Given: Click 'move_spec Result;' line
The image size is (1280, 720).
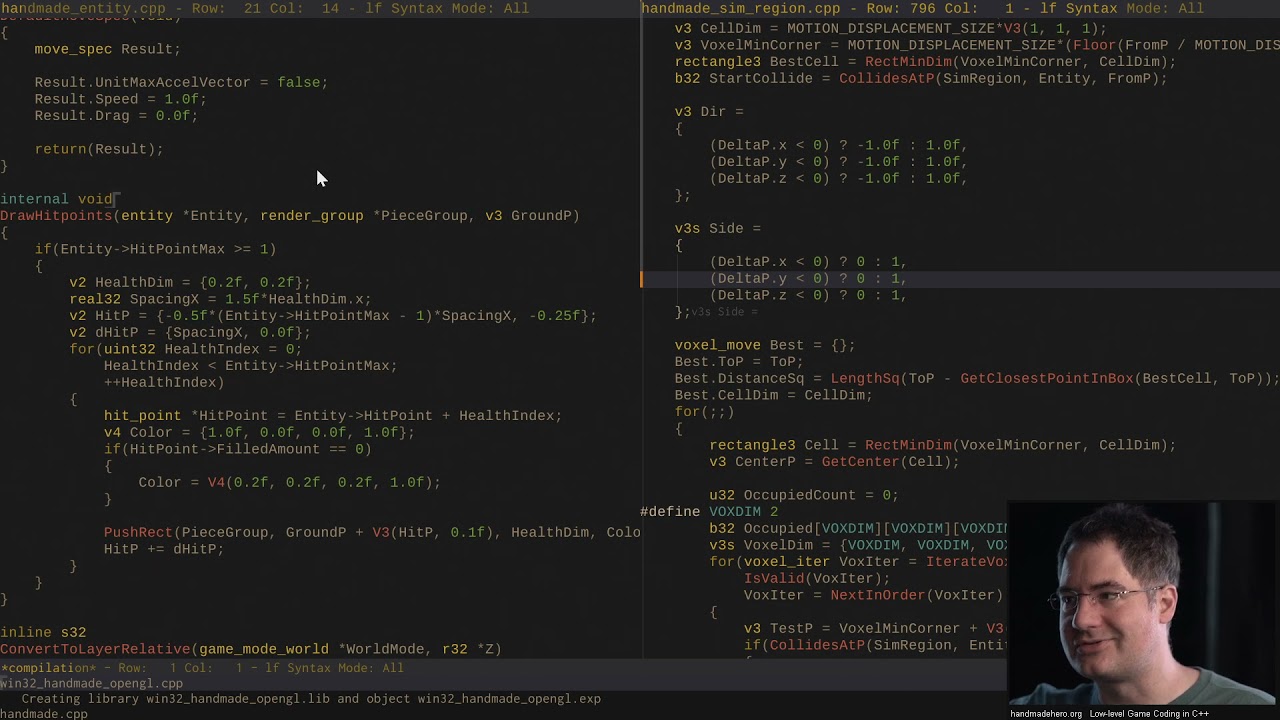Looking at the screenshot, I should pos(107,49).
